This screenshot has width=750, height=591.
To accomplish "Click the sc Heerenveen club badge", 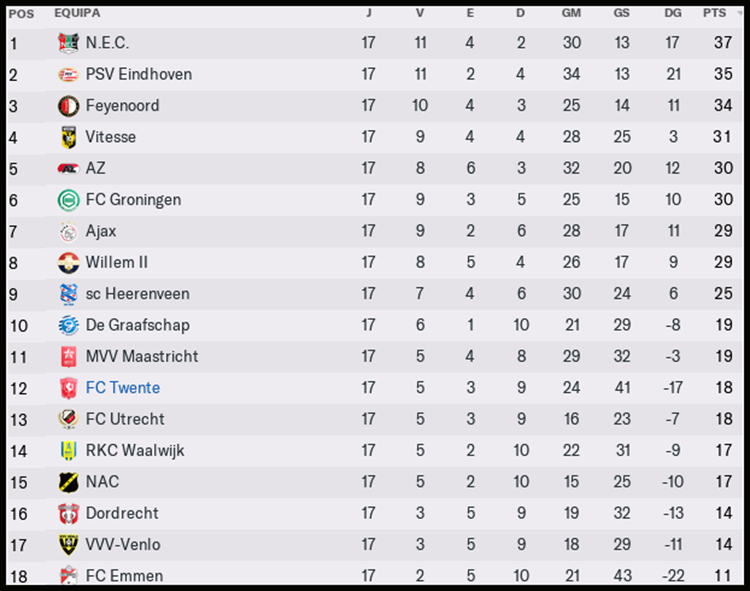I will pos(68,294).
